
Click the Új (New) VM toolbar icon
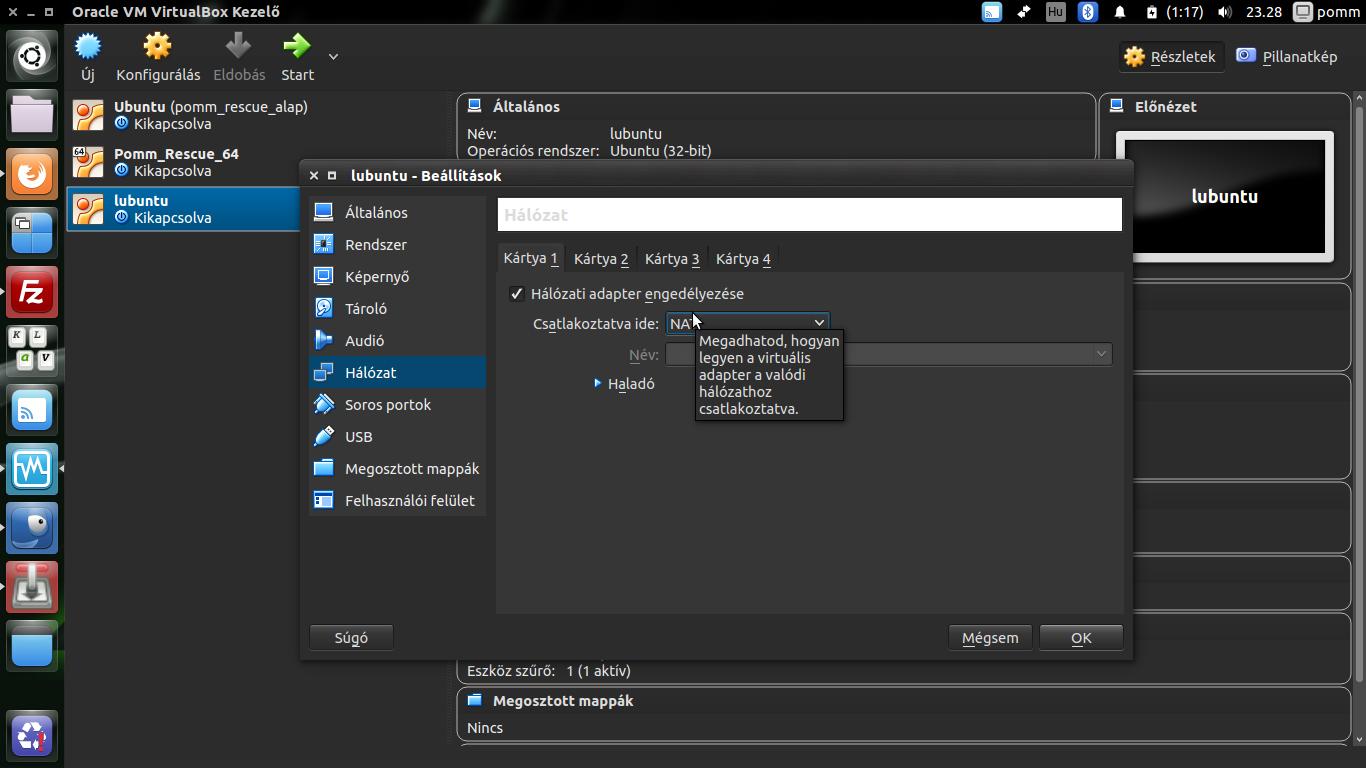click(x=88, y=46)
